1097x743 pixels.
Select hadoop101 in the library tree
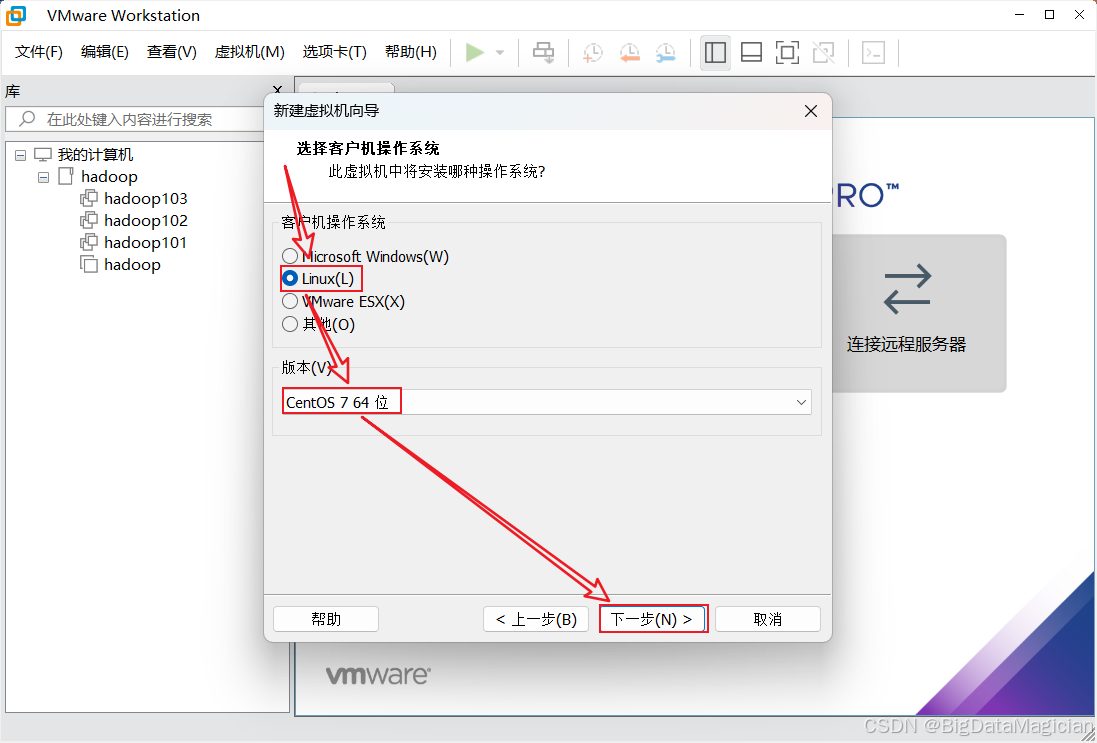tap(146, 243)
